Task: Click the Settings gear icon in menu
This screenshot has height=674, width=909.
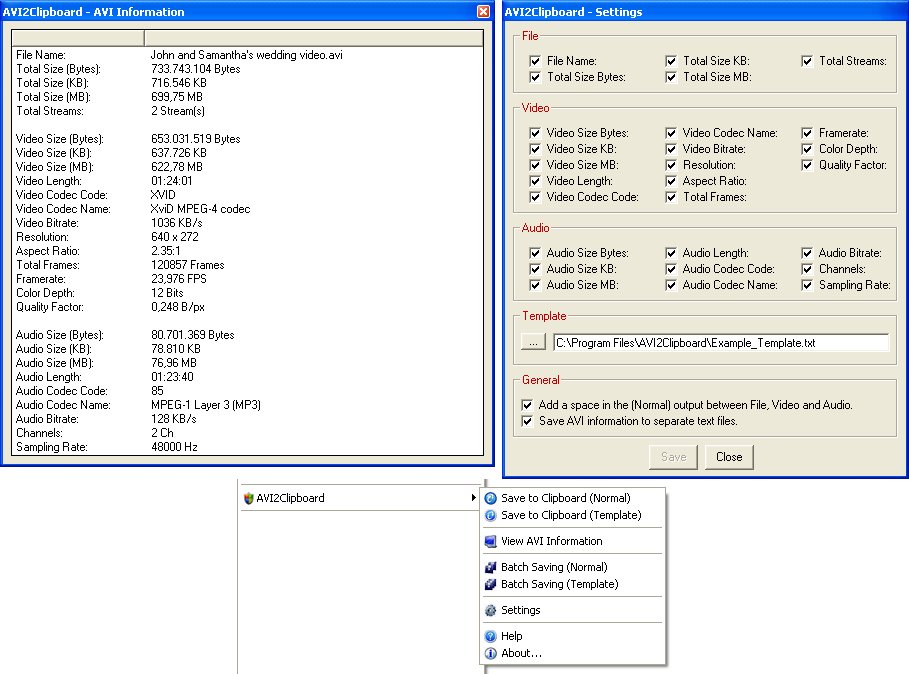Action: 490,610
